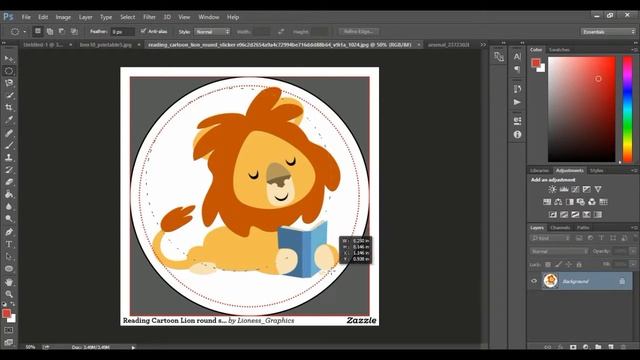The image size is (640, 360).
Task: Open the layer filter Kind dropdown
Action: click(551, 238)
